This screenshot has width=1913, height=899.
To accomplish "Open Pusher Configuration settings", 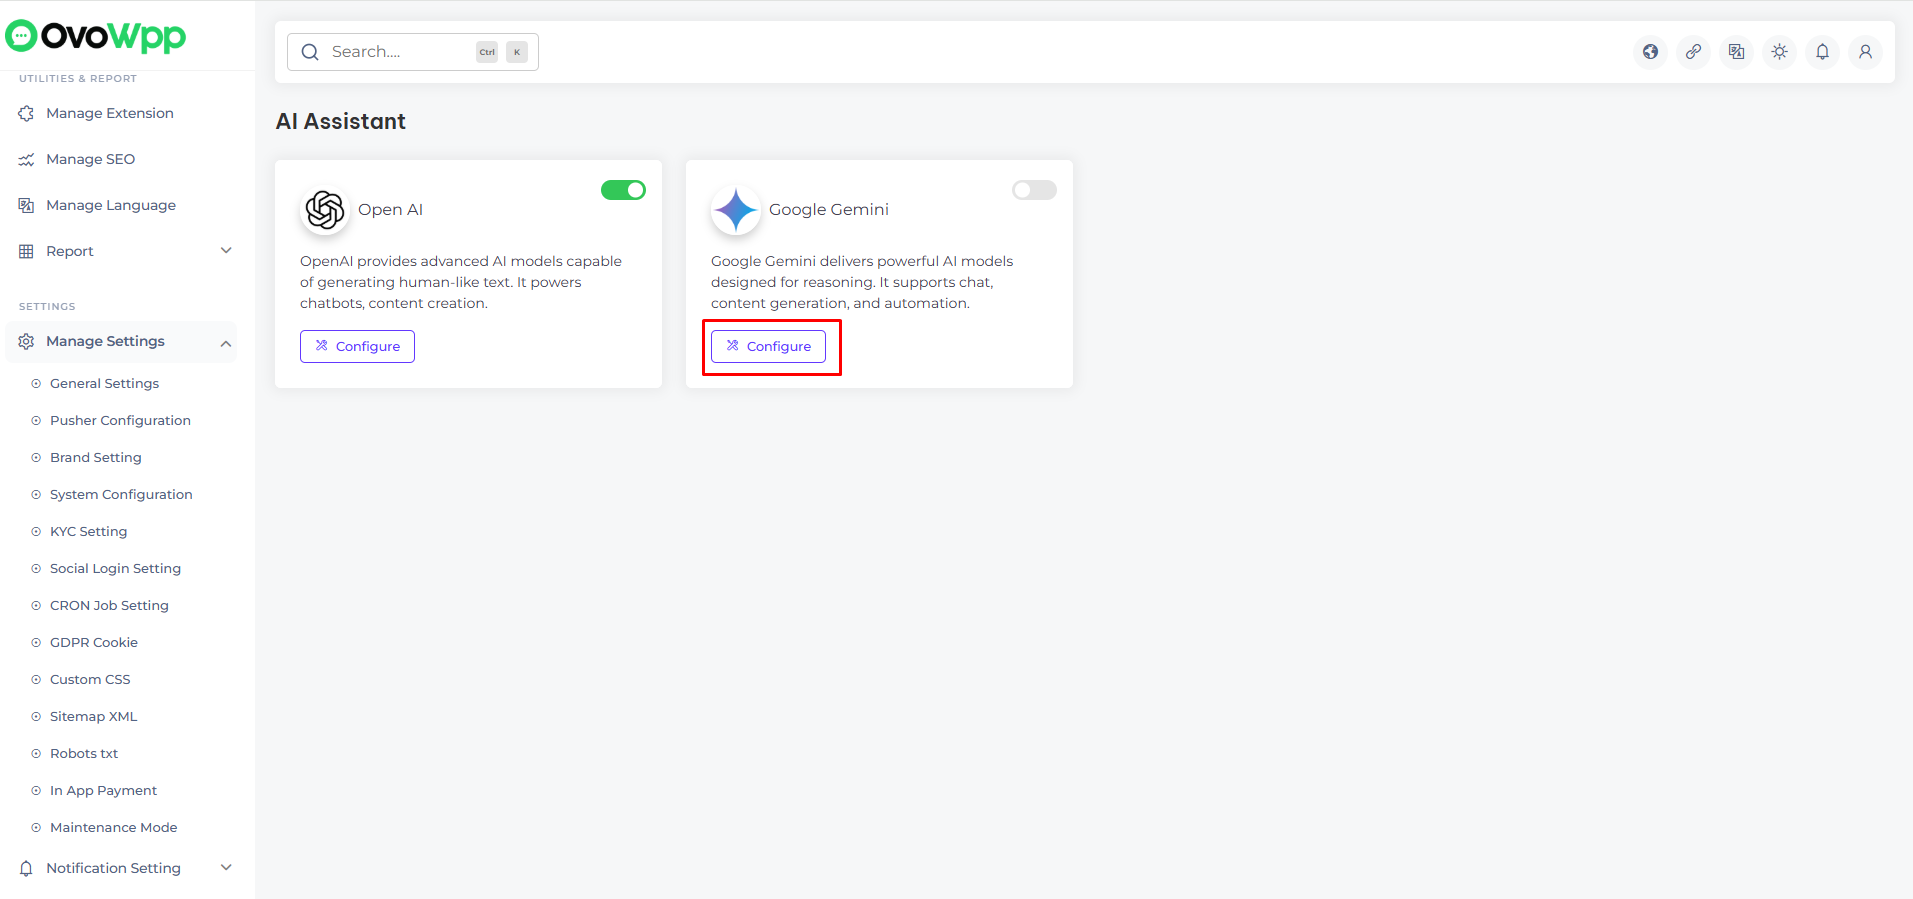I will [120, 421].
